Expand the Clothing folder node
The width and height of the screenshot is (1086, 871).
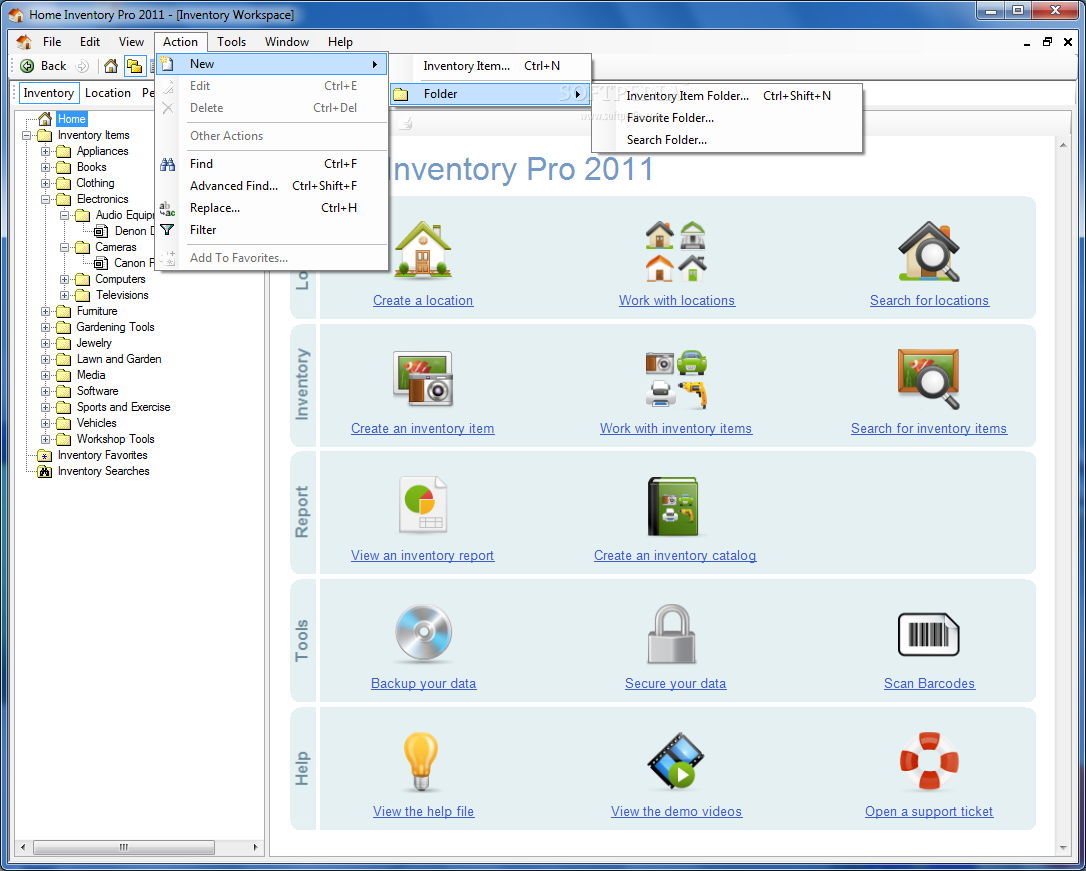pyautogui.click(x=45, y=183)
